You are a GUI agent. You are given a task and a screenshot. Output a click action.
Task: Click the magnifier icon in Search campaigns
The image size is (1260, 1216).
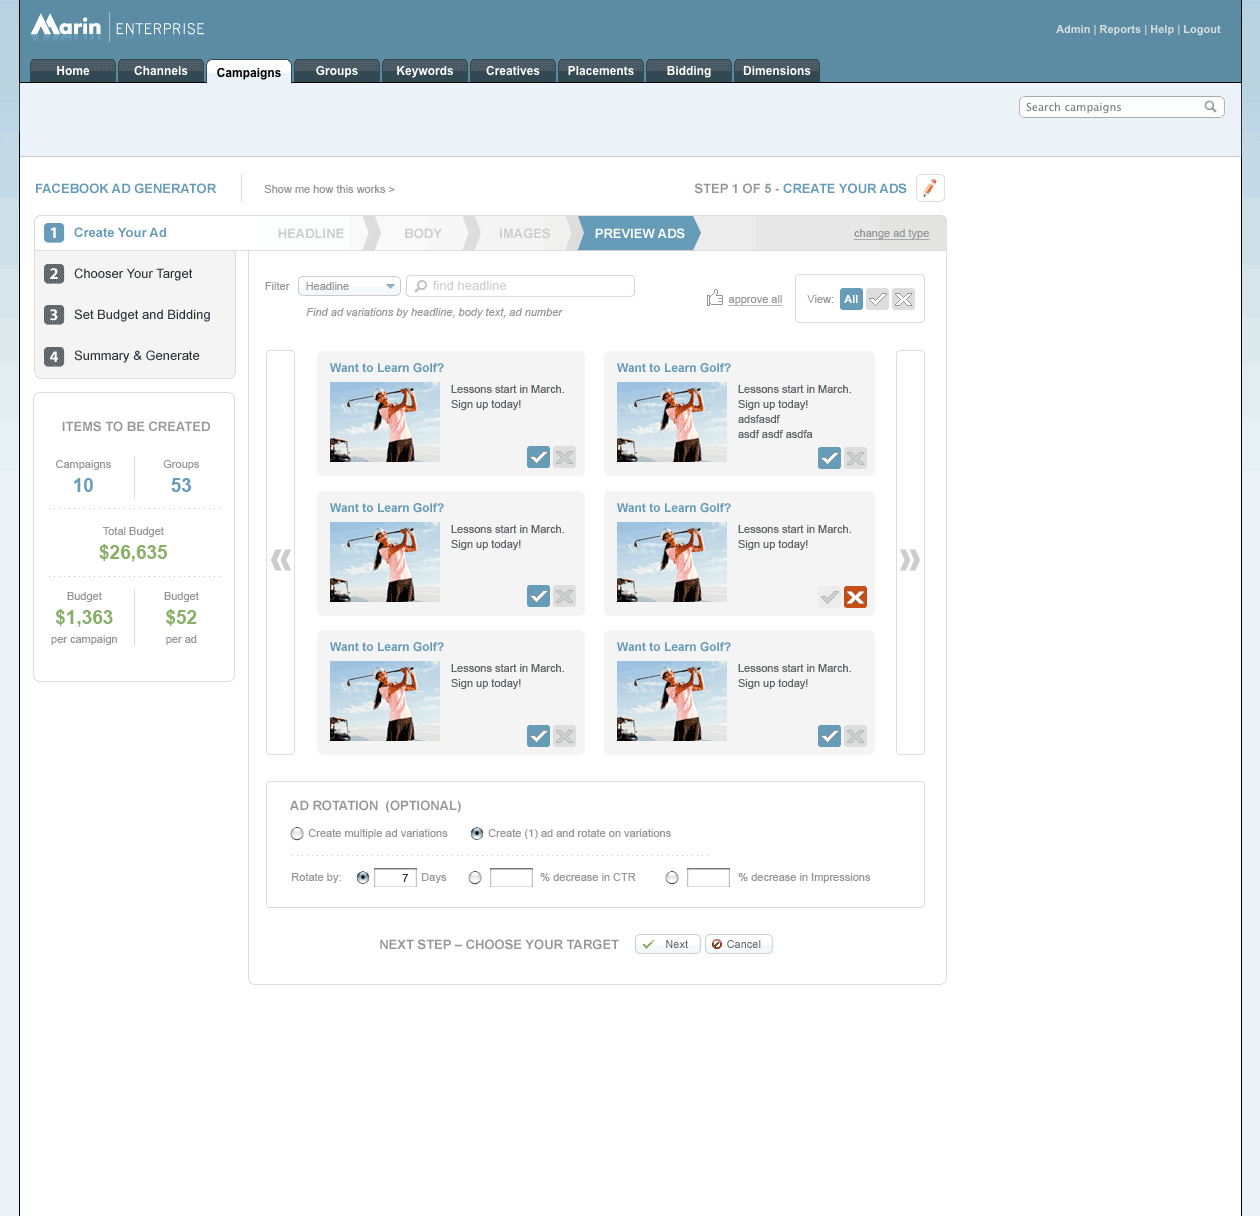coord(1210,107)
